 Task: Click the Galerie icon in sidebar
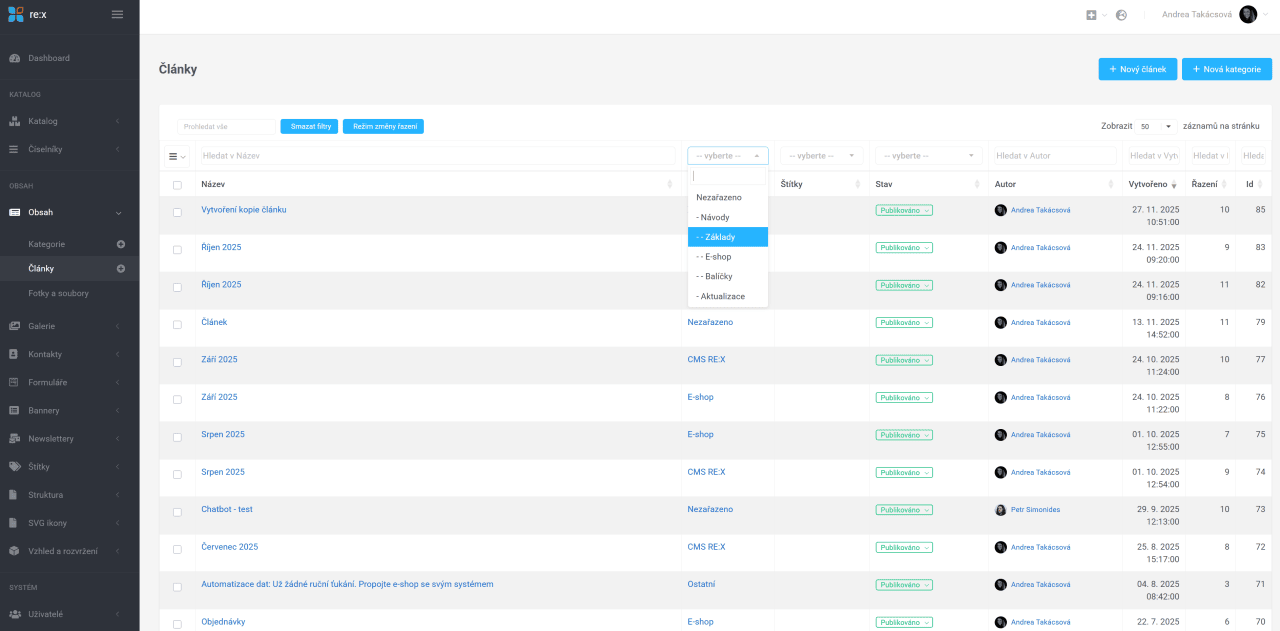pos(14,326)
